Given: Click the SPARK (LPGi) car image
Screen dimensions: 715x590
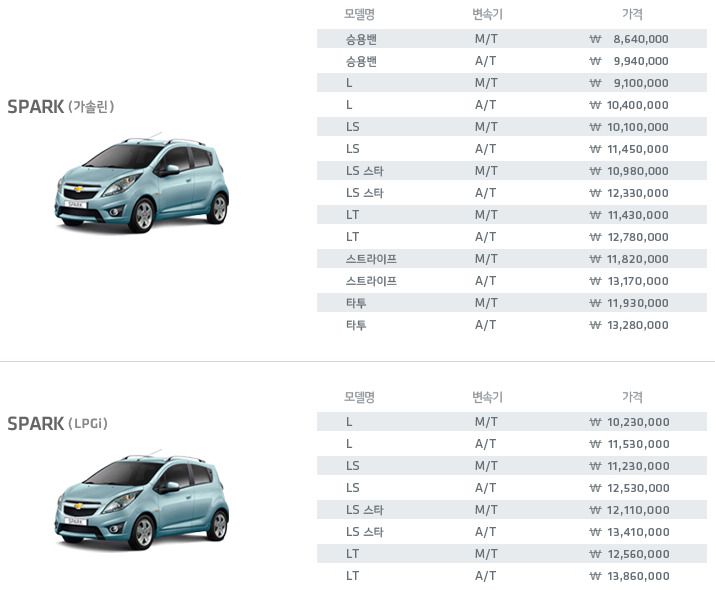Looking at the screenshot, I should [142, 499].
